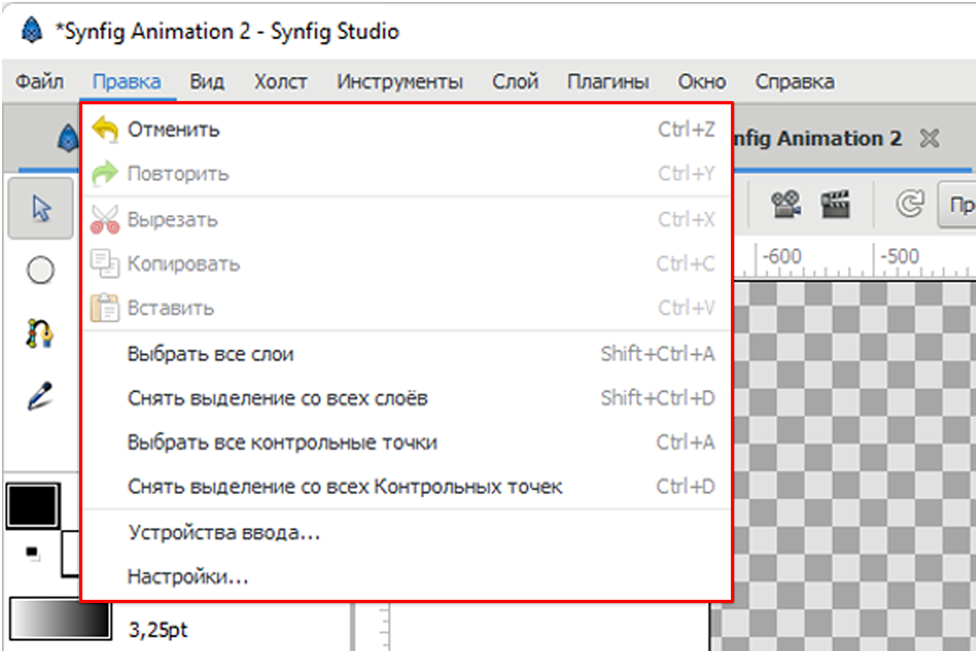This screenshot has height=653, width=978.
Task: Choose Отменить from the menu
Action: (407, 130)
